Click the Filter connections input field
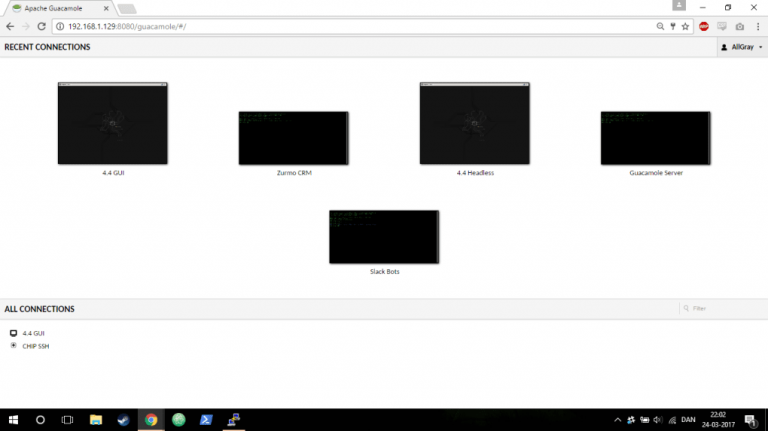768x431 pixels. click(720, 309)
